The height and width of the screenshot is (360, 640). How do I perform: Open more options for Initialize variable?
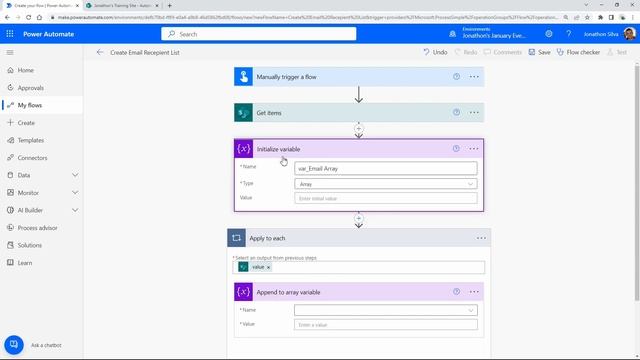[473, 149]
